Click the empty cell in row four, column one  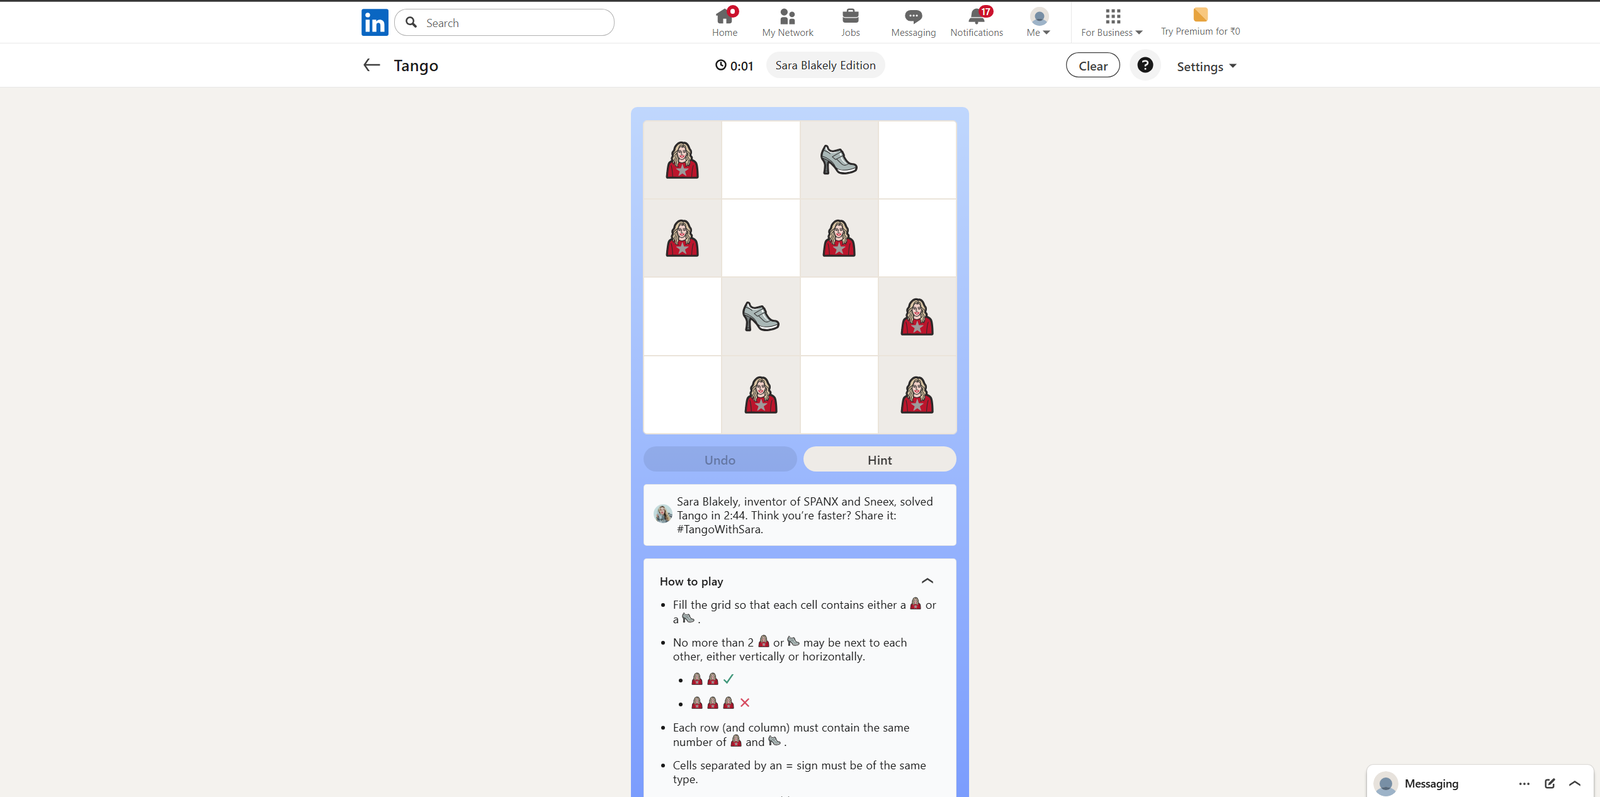pyautogui.click(x=683, y=395)
